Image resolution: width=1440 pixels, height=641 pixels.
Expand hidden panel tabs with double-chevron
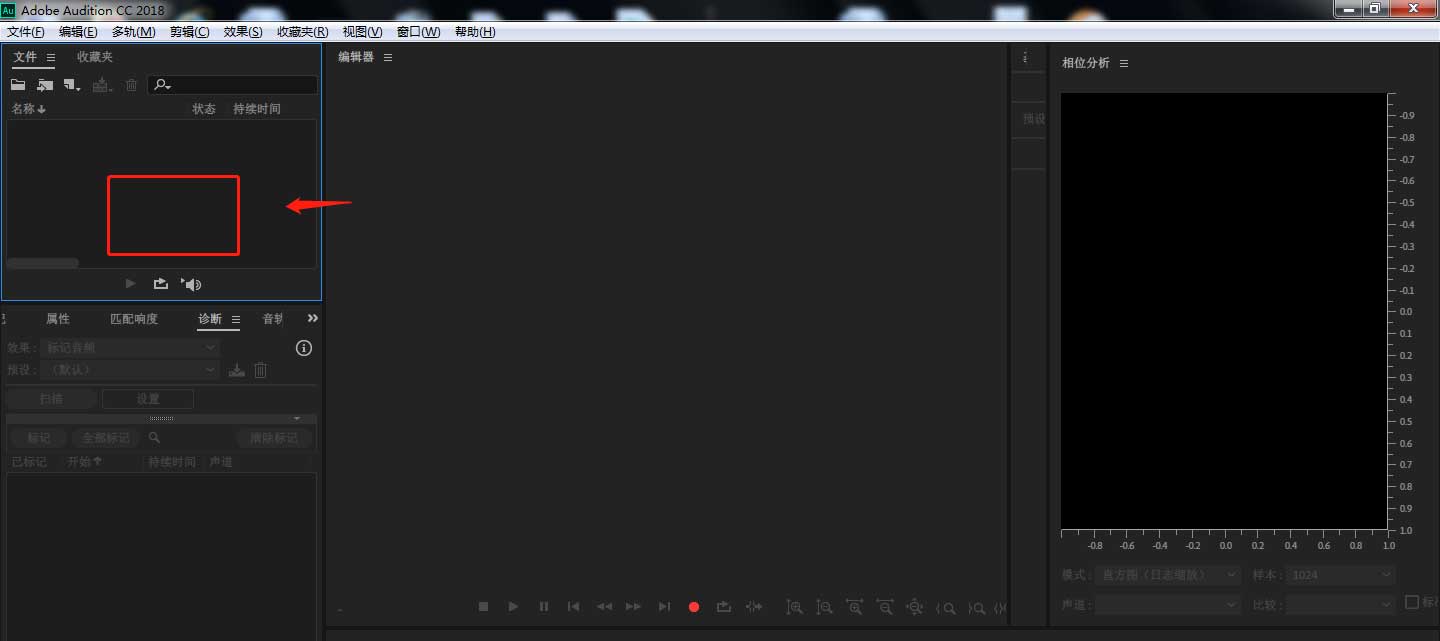pyautogui.click(x=312, y=318)
